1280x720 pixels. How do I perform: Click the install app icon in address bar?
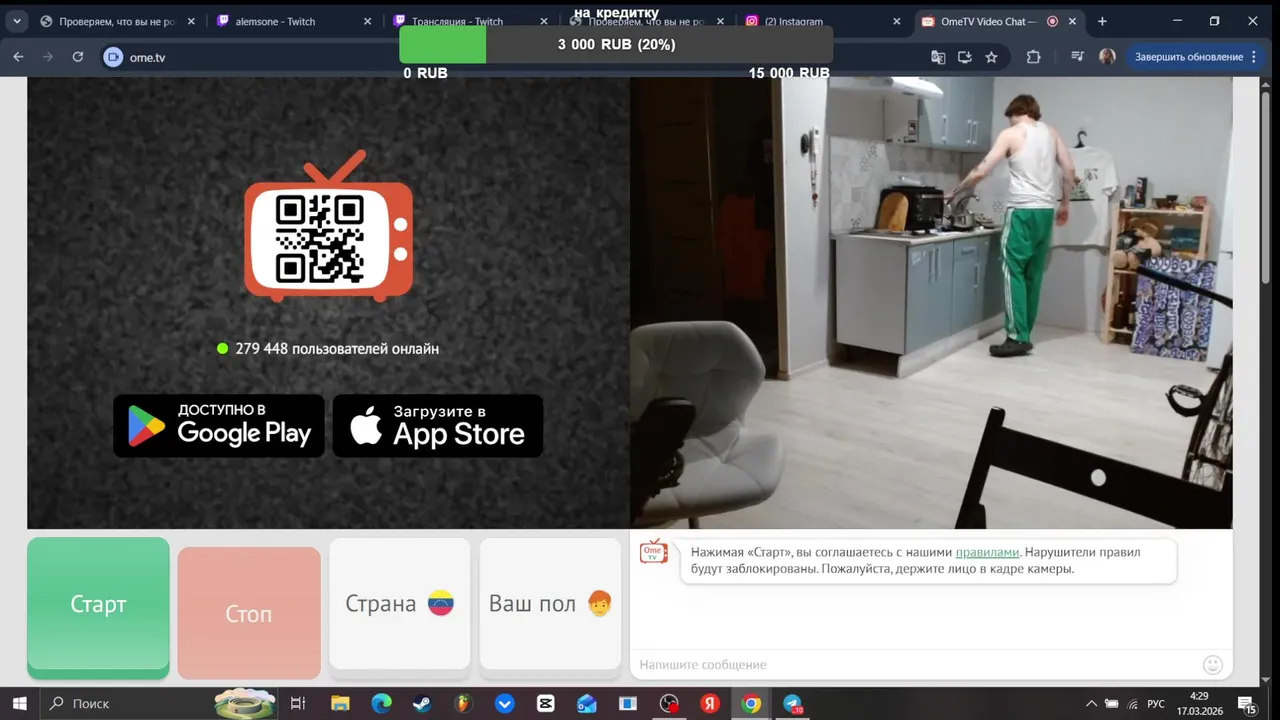click(965, 57)
